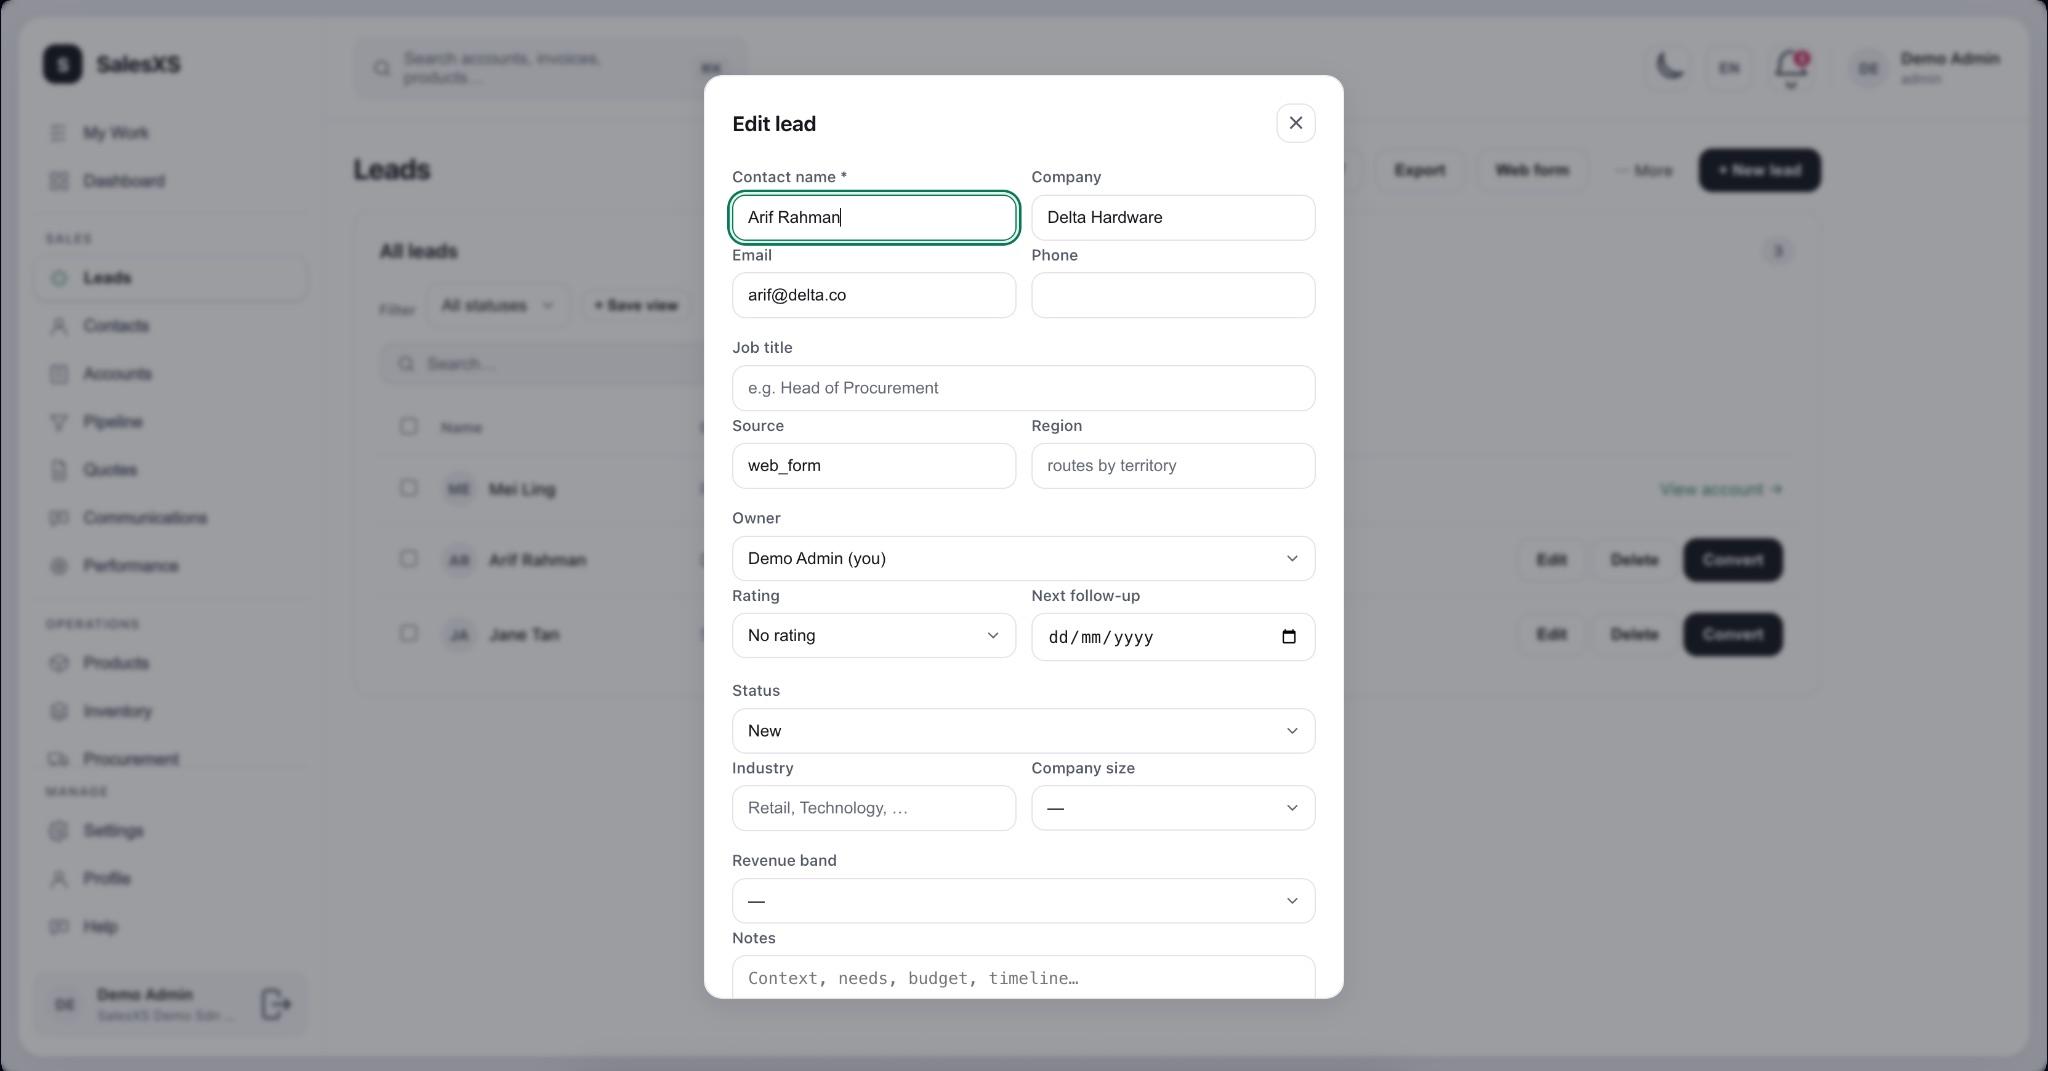The width and height of the screenshot is (2048, 1071).
Task: Click the Settings gear icon in sidebar
Action: pyautogui.click(x=59, y=831)
